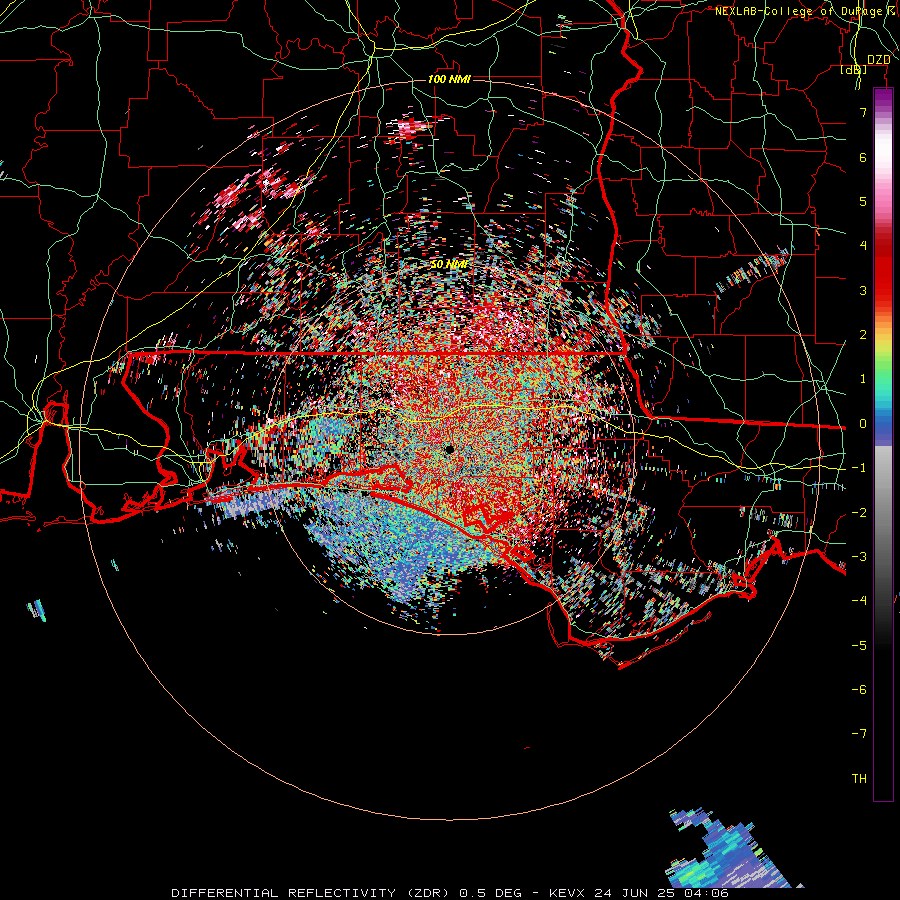The image size is (900, 900).
Task: Click the "5" value on the scale
Action: tap(863, 201)
